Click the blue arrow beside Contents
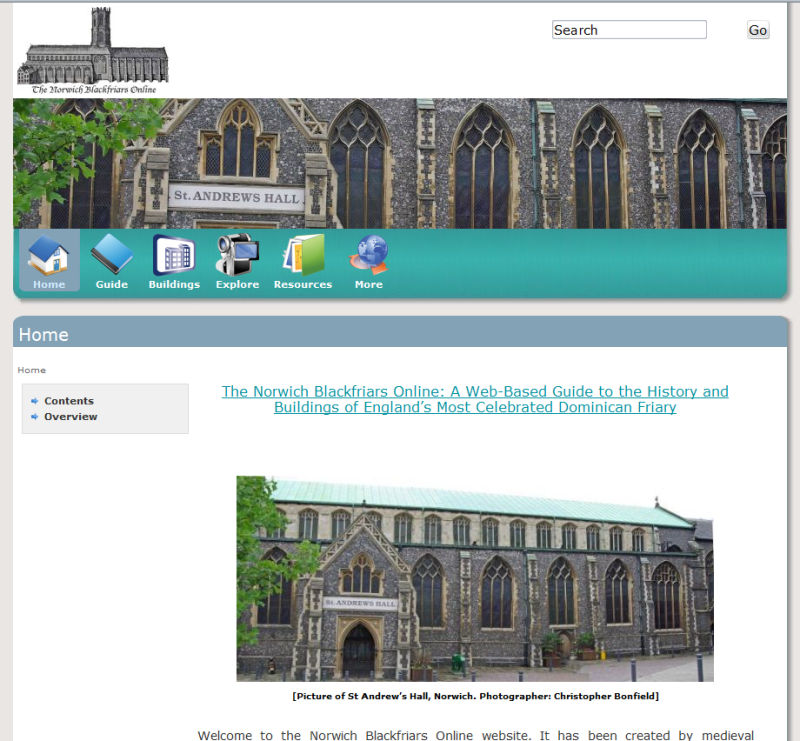The width and height of the screenshot is (800, 741). (x=35, y=401)
